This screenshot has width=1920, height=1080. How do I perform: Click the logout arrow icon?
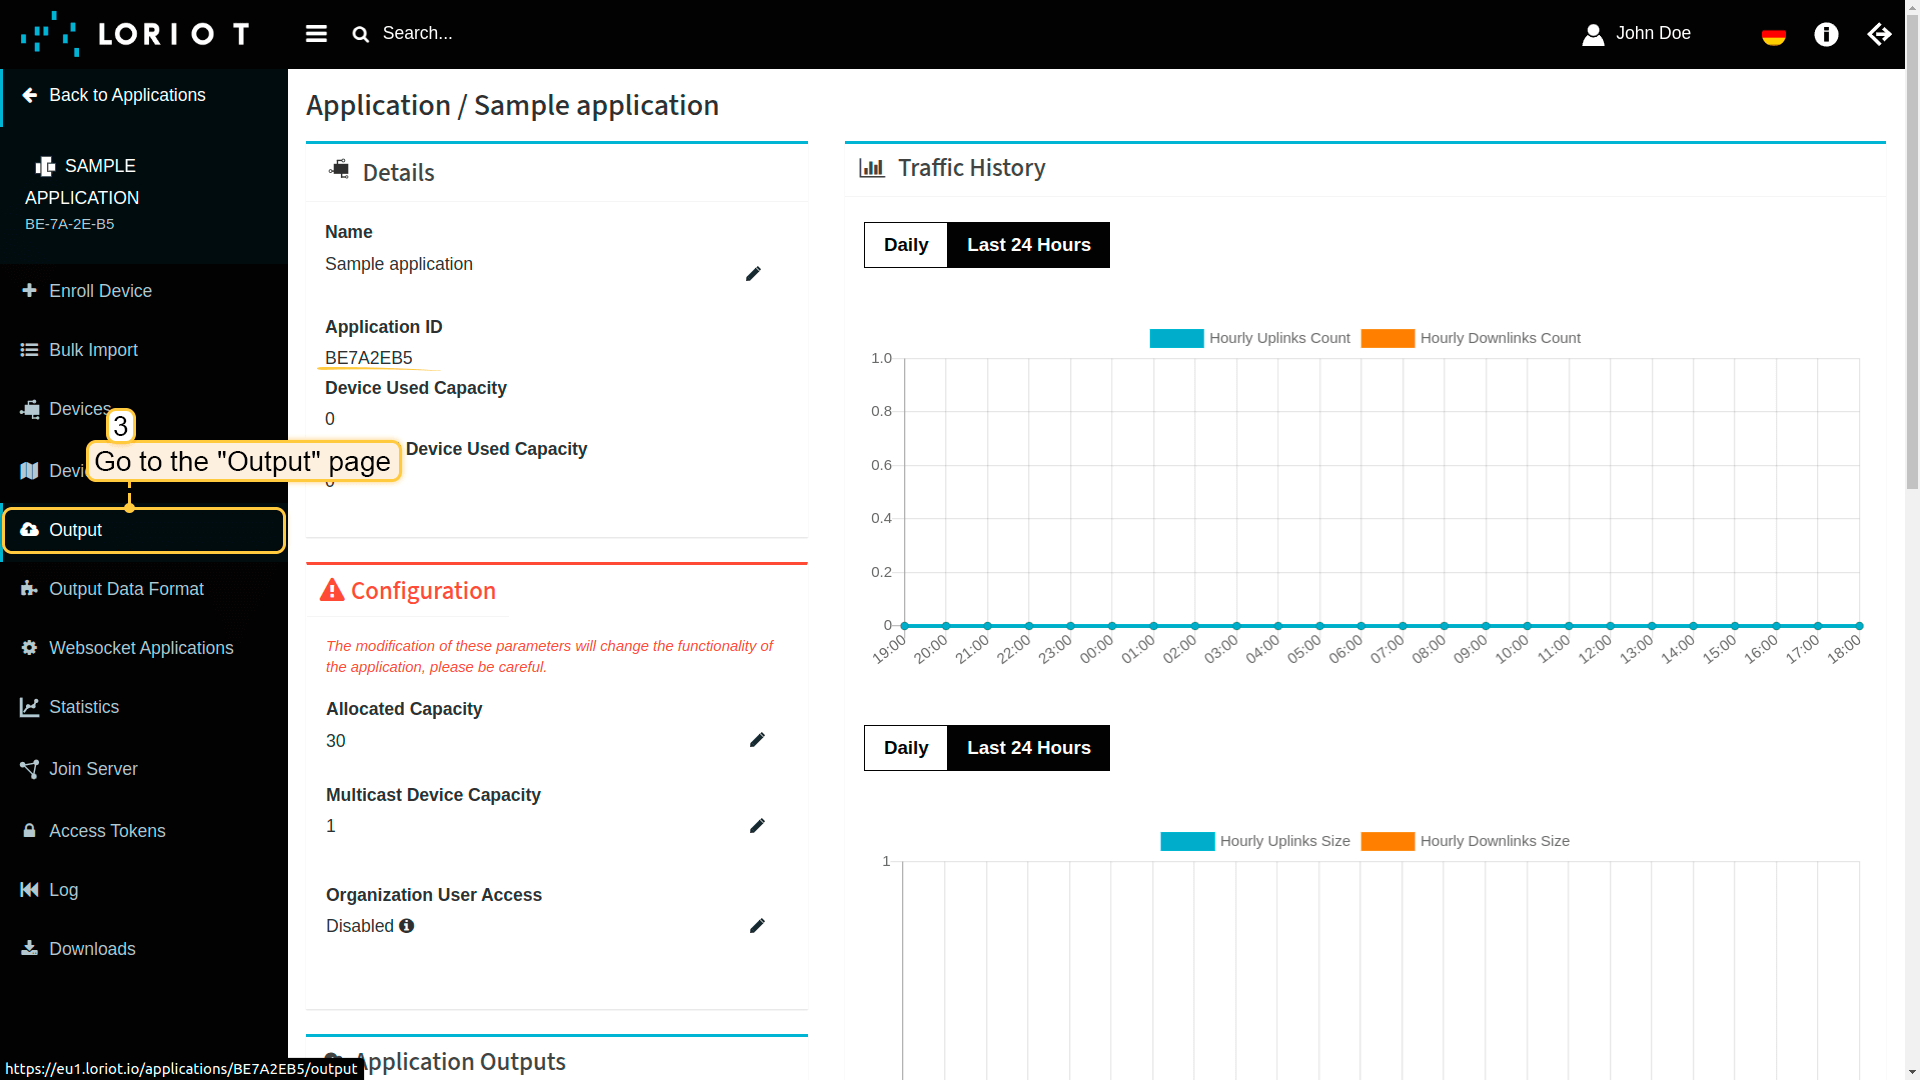click(1879, 35)
